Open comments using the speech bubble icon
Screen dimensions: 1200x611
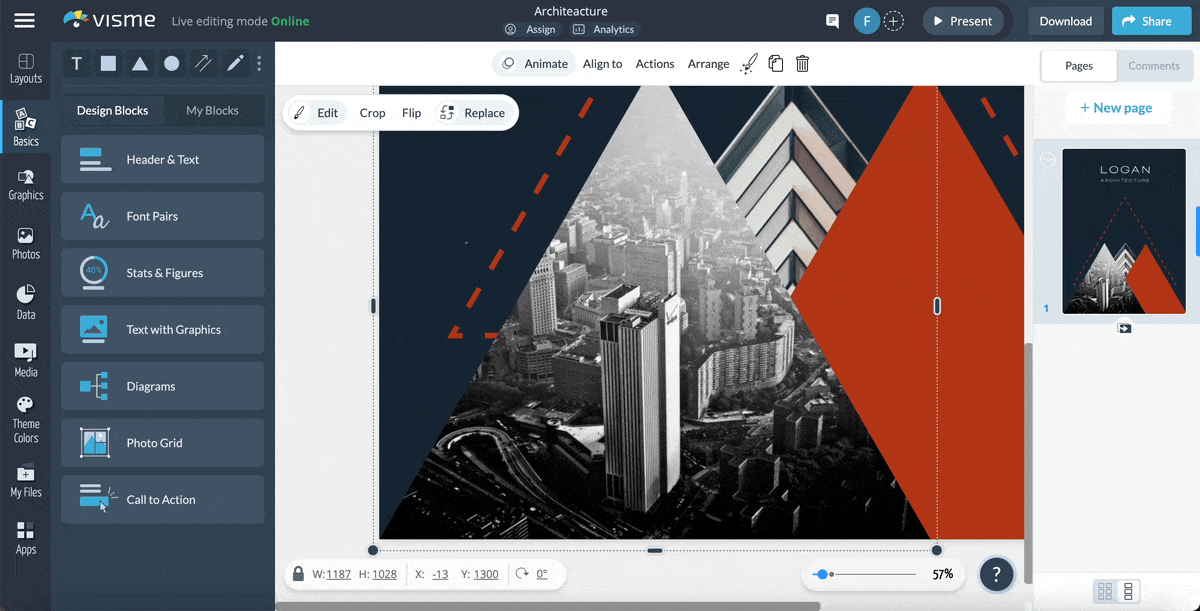pos(832,20)
